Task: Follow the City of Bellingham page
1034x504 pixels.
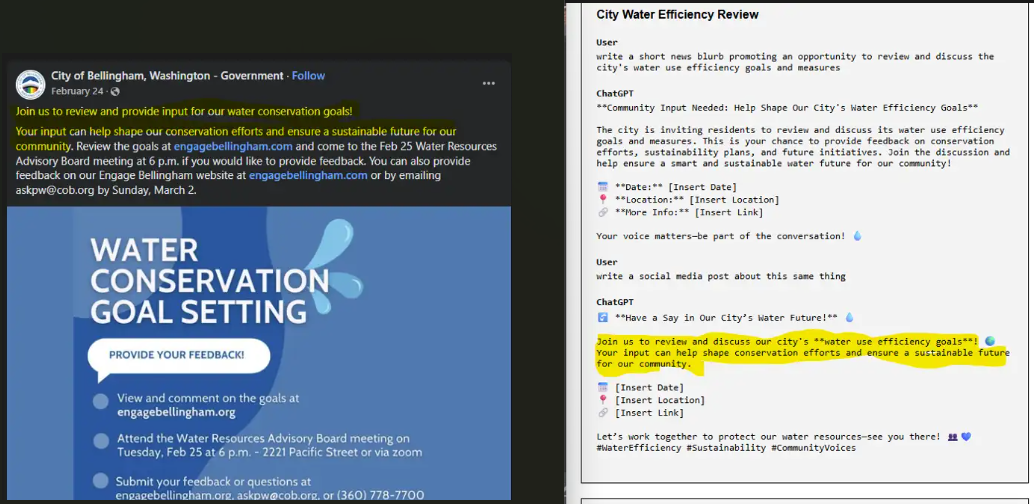Action: tap(308, 76)
